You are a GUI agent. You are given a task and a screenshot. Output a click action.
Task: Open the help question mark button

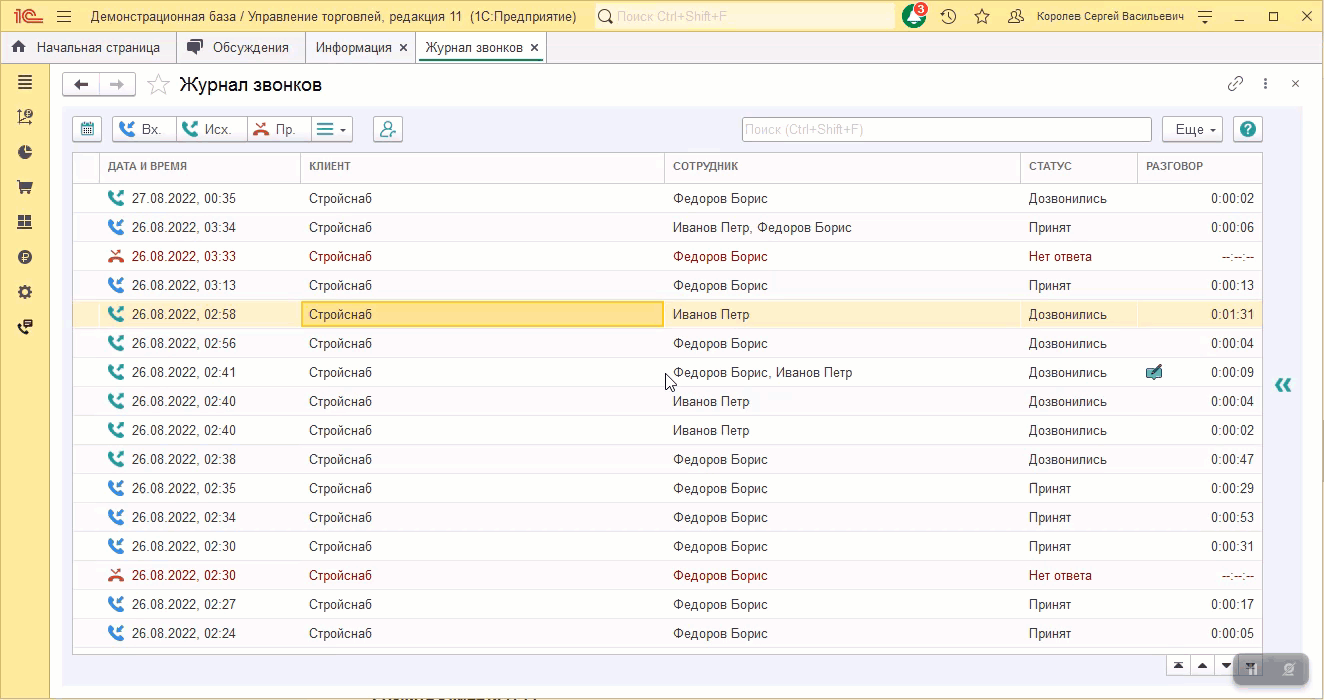tap(1247, 129)
